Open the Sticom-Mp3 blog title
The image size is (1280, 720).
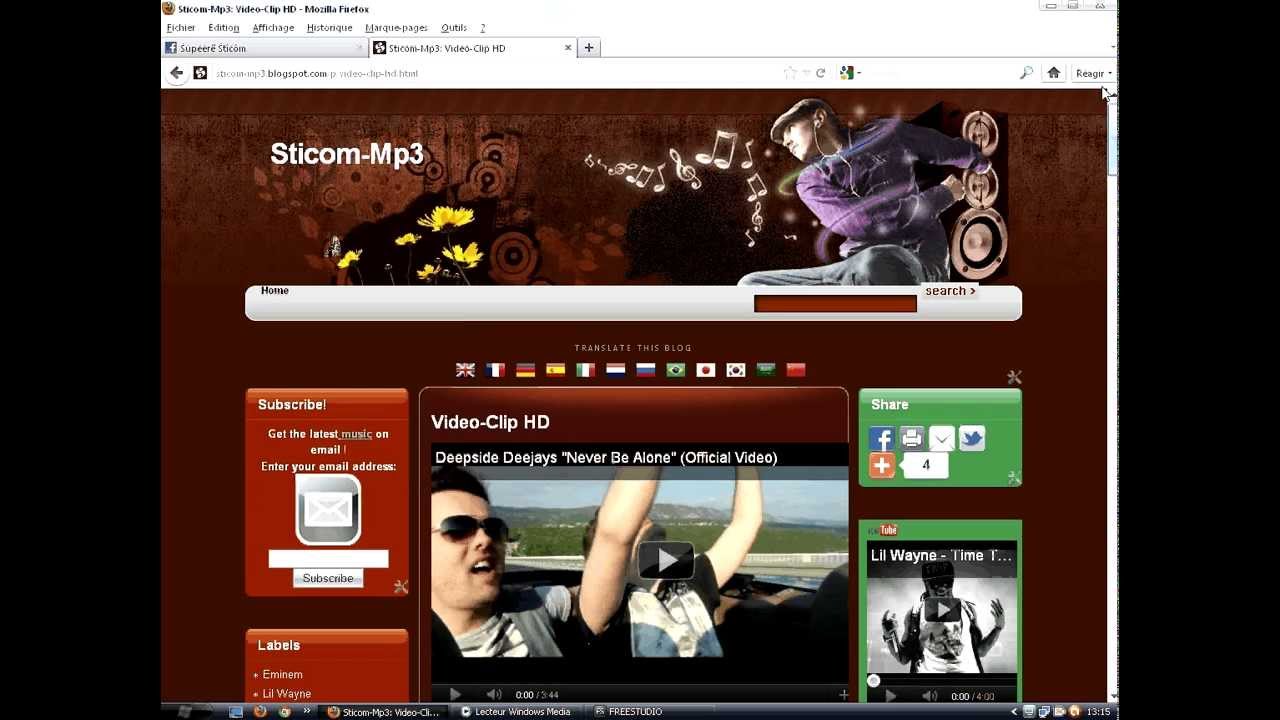[x=347, y=154]
